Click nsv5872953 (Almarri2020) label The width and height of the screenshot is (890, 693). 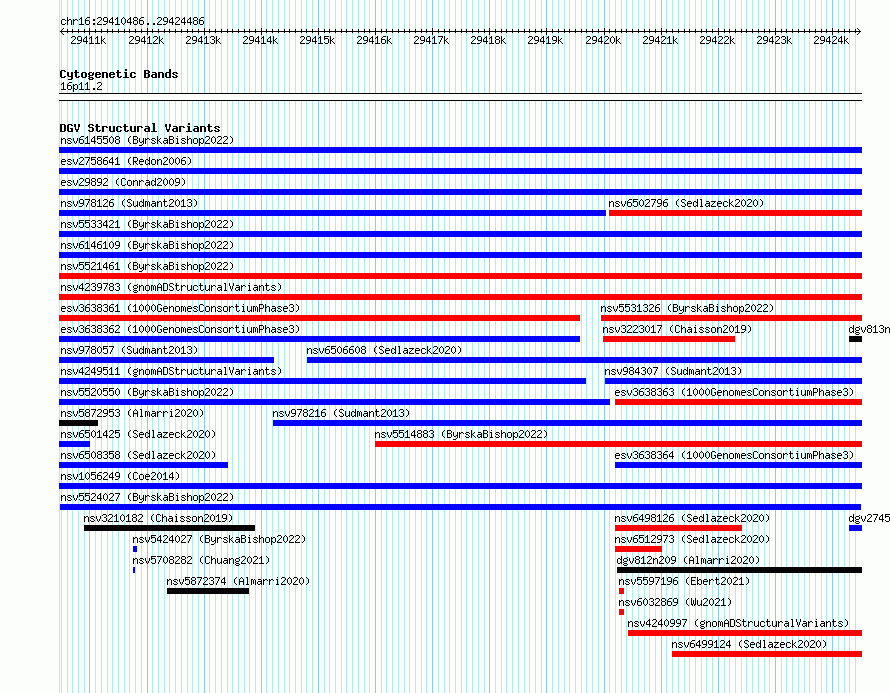(132, 413)
